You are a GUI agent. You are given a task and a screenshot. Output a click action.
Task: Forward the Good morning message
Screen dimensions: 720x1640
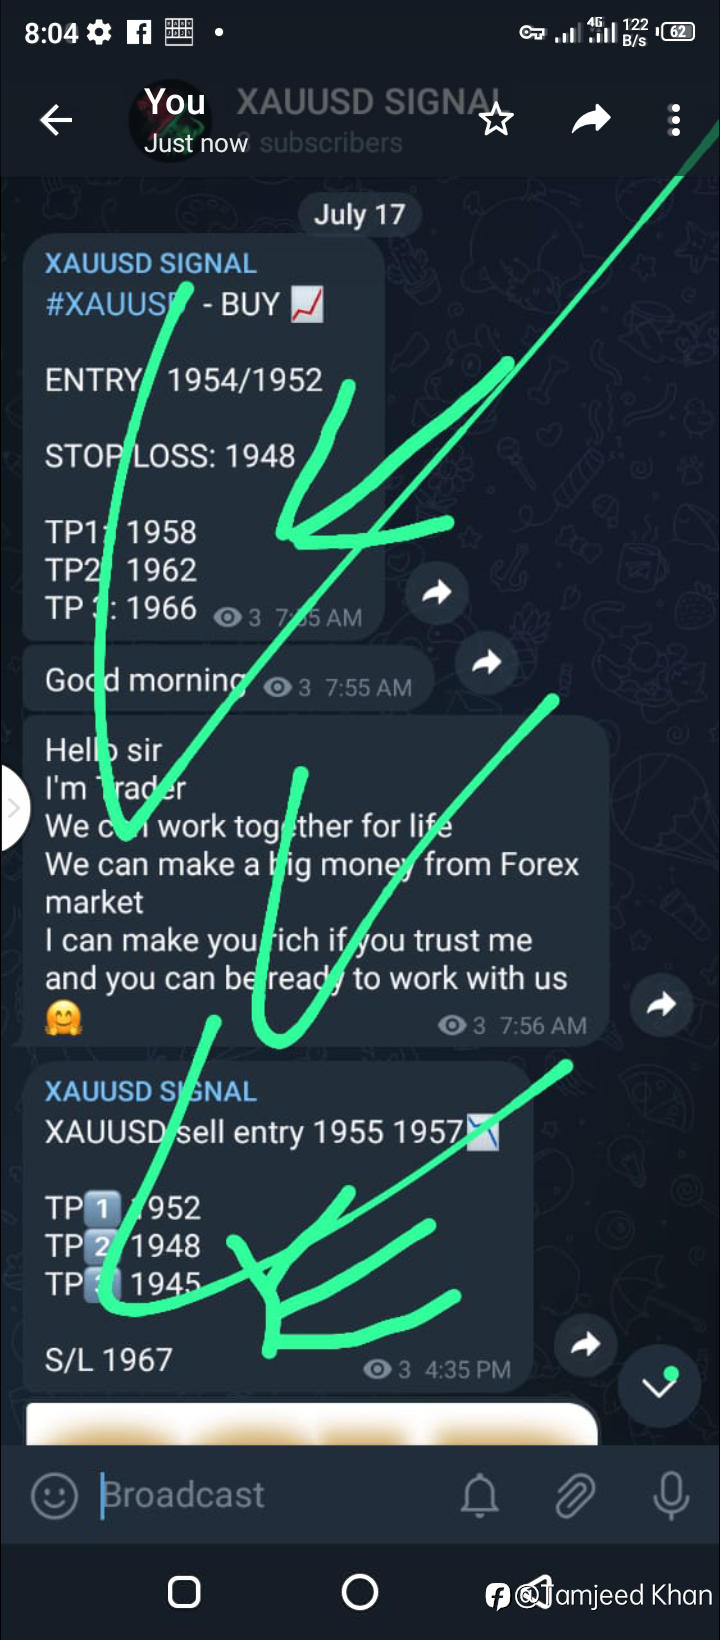[486, 662]
